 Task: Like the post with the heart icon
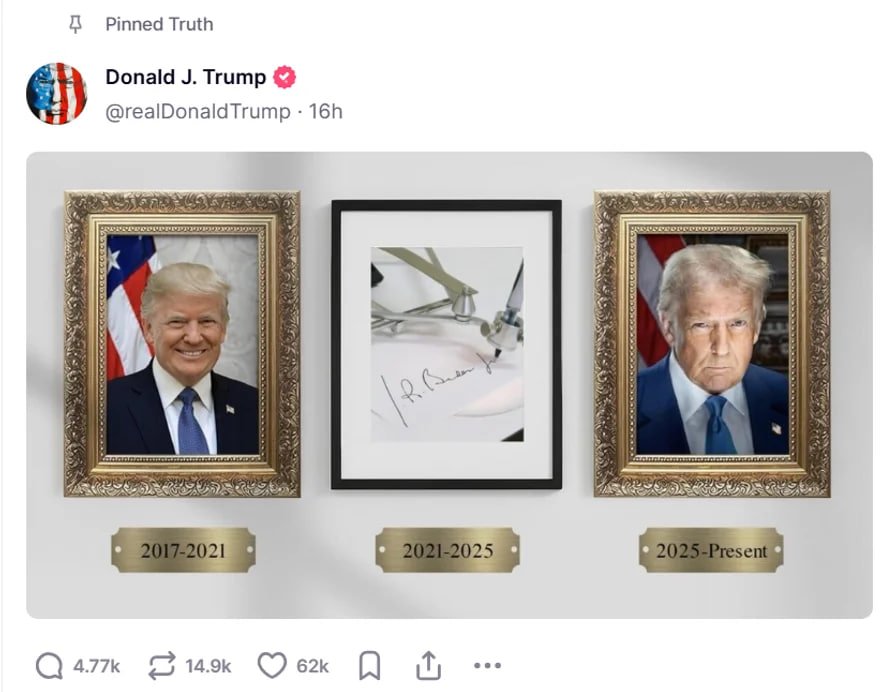272,666
